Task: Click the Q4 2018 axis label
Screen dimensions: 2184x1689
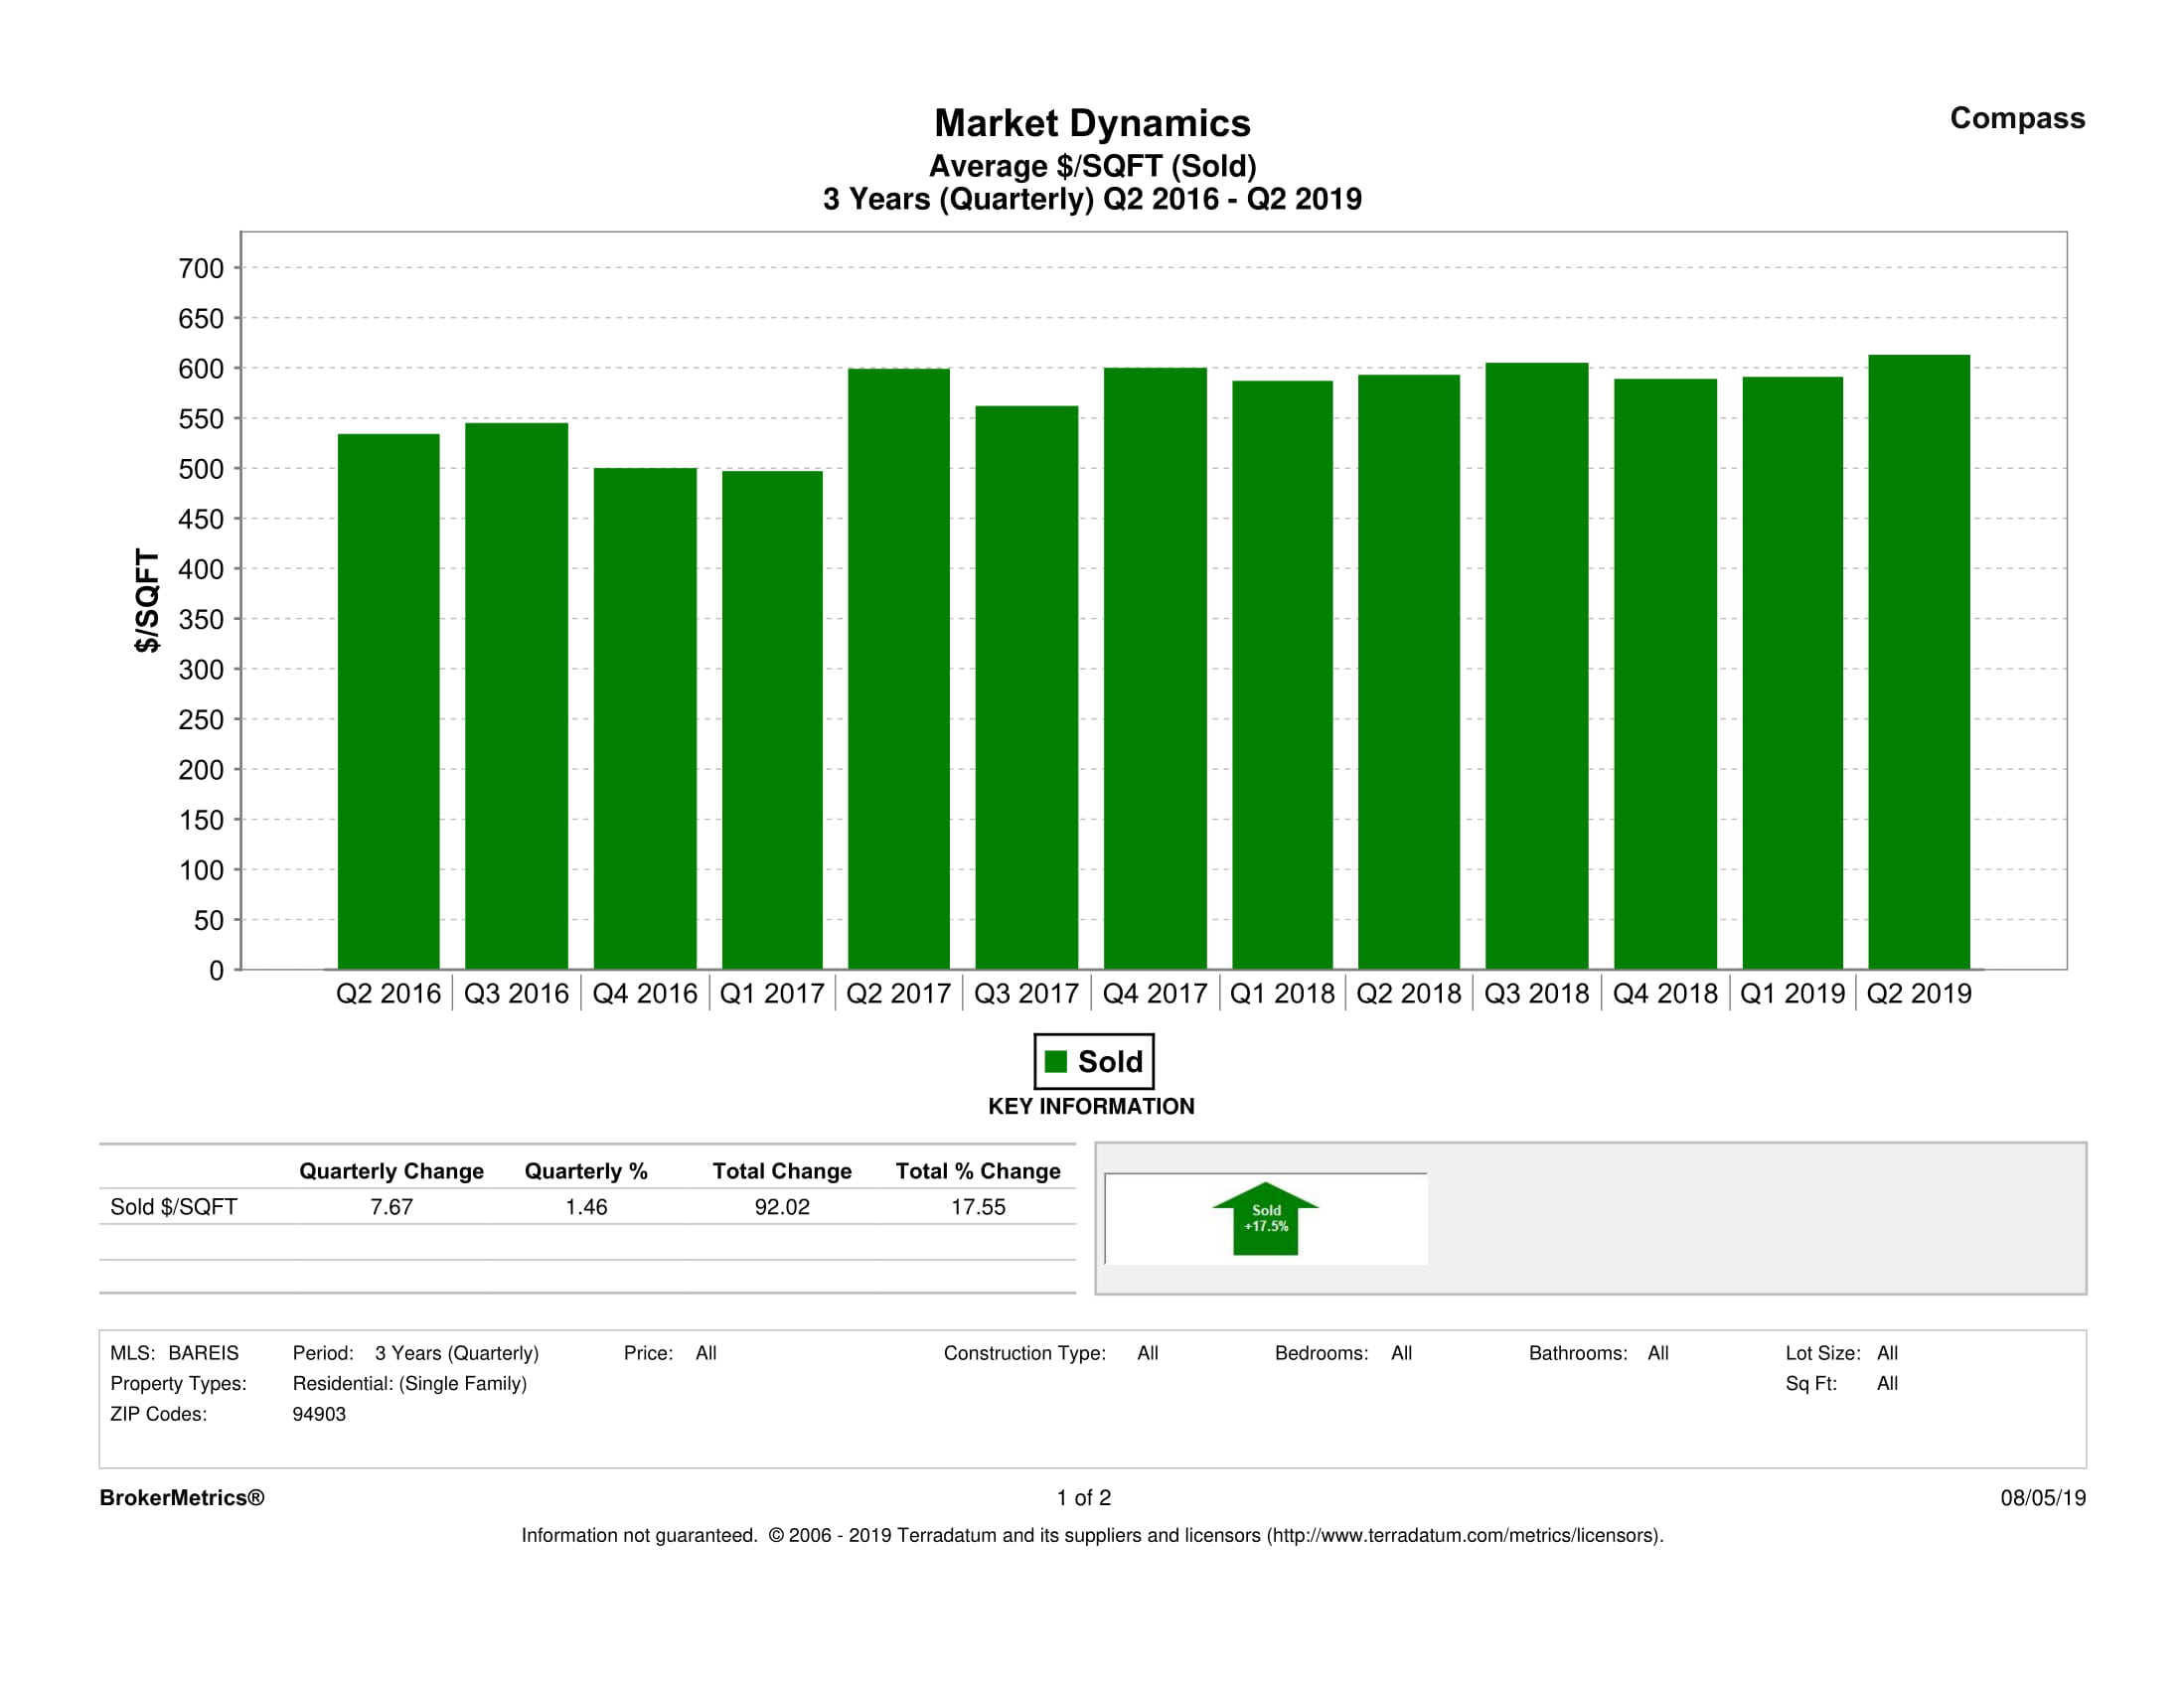Action: [1664, 993]
